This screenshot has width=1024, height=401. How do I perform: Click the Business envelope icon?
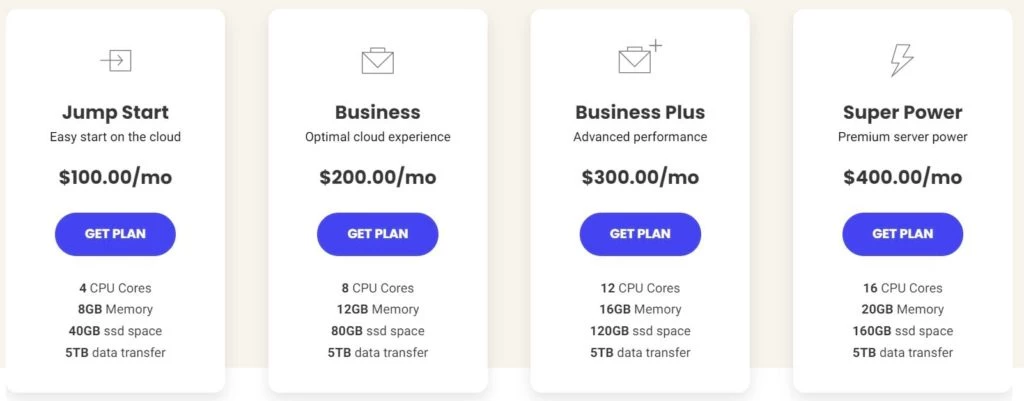(x=378, y=61)
